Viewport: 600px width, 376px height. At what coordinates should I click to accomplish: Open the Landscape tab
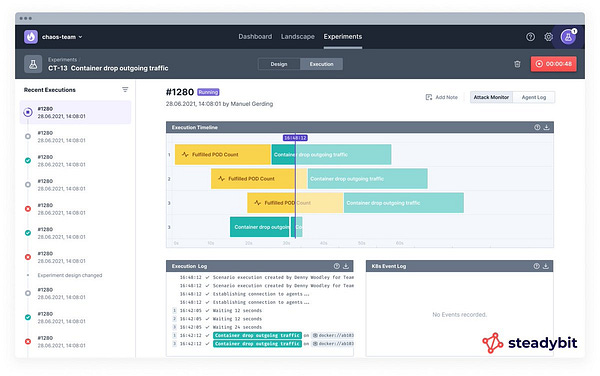point(298,37)
